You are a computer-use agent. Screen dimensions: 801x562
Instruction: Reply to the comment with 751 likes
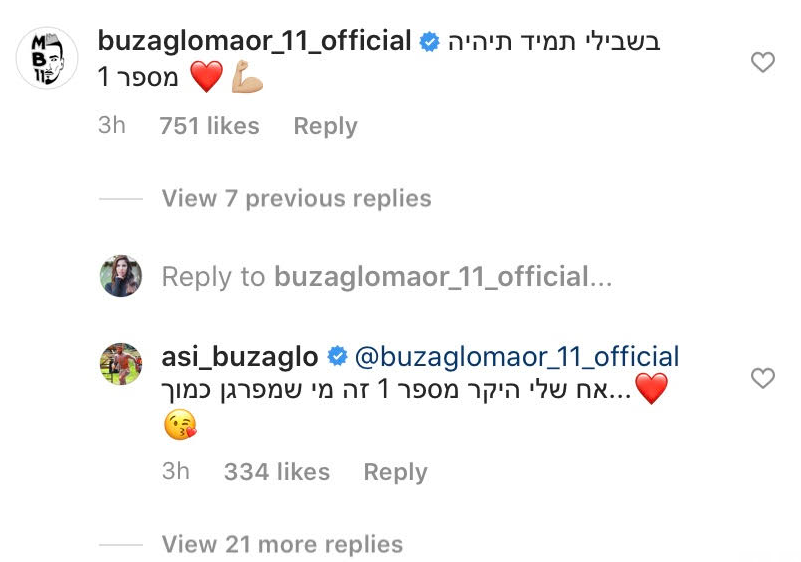[x=325, y=126]
